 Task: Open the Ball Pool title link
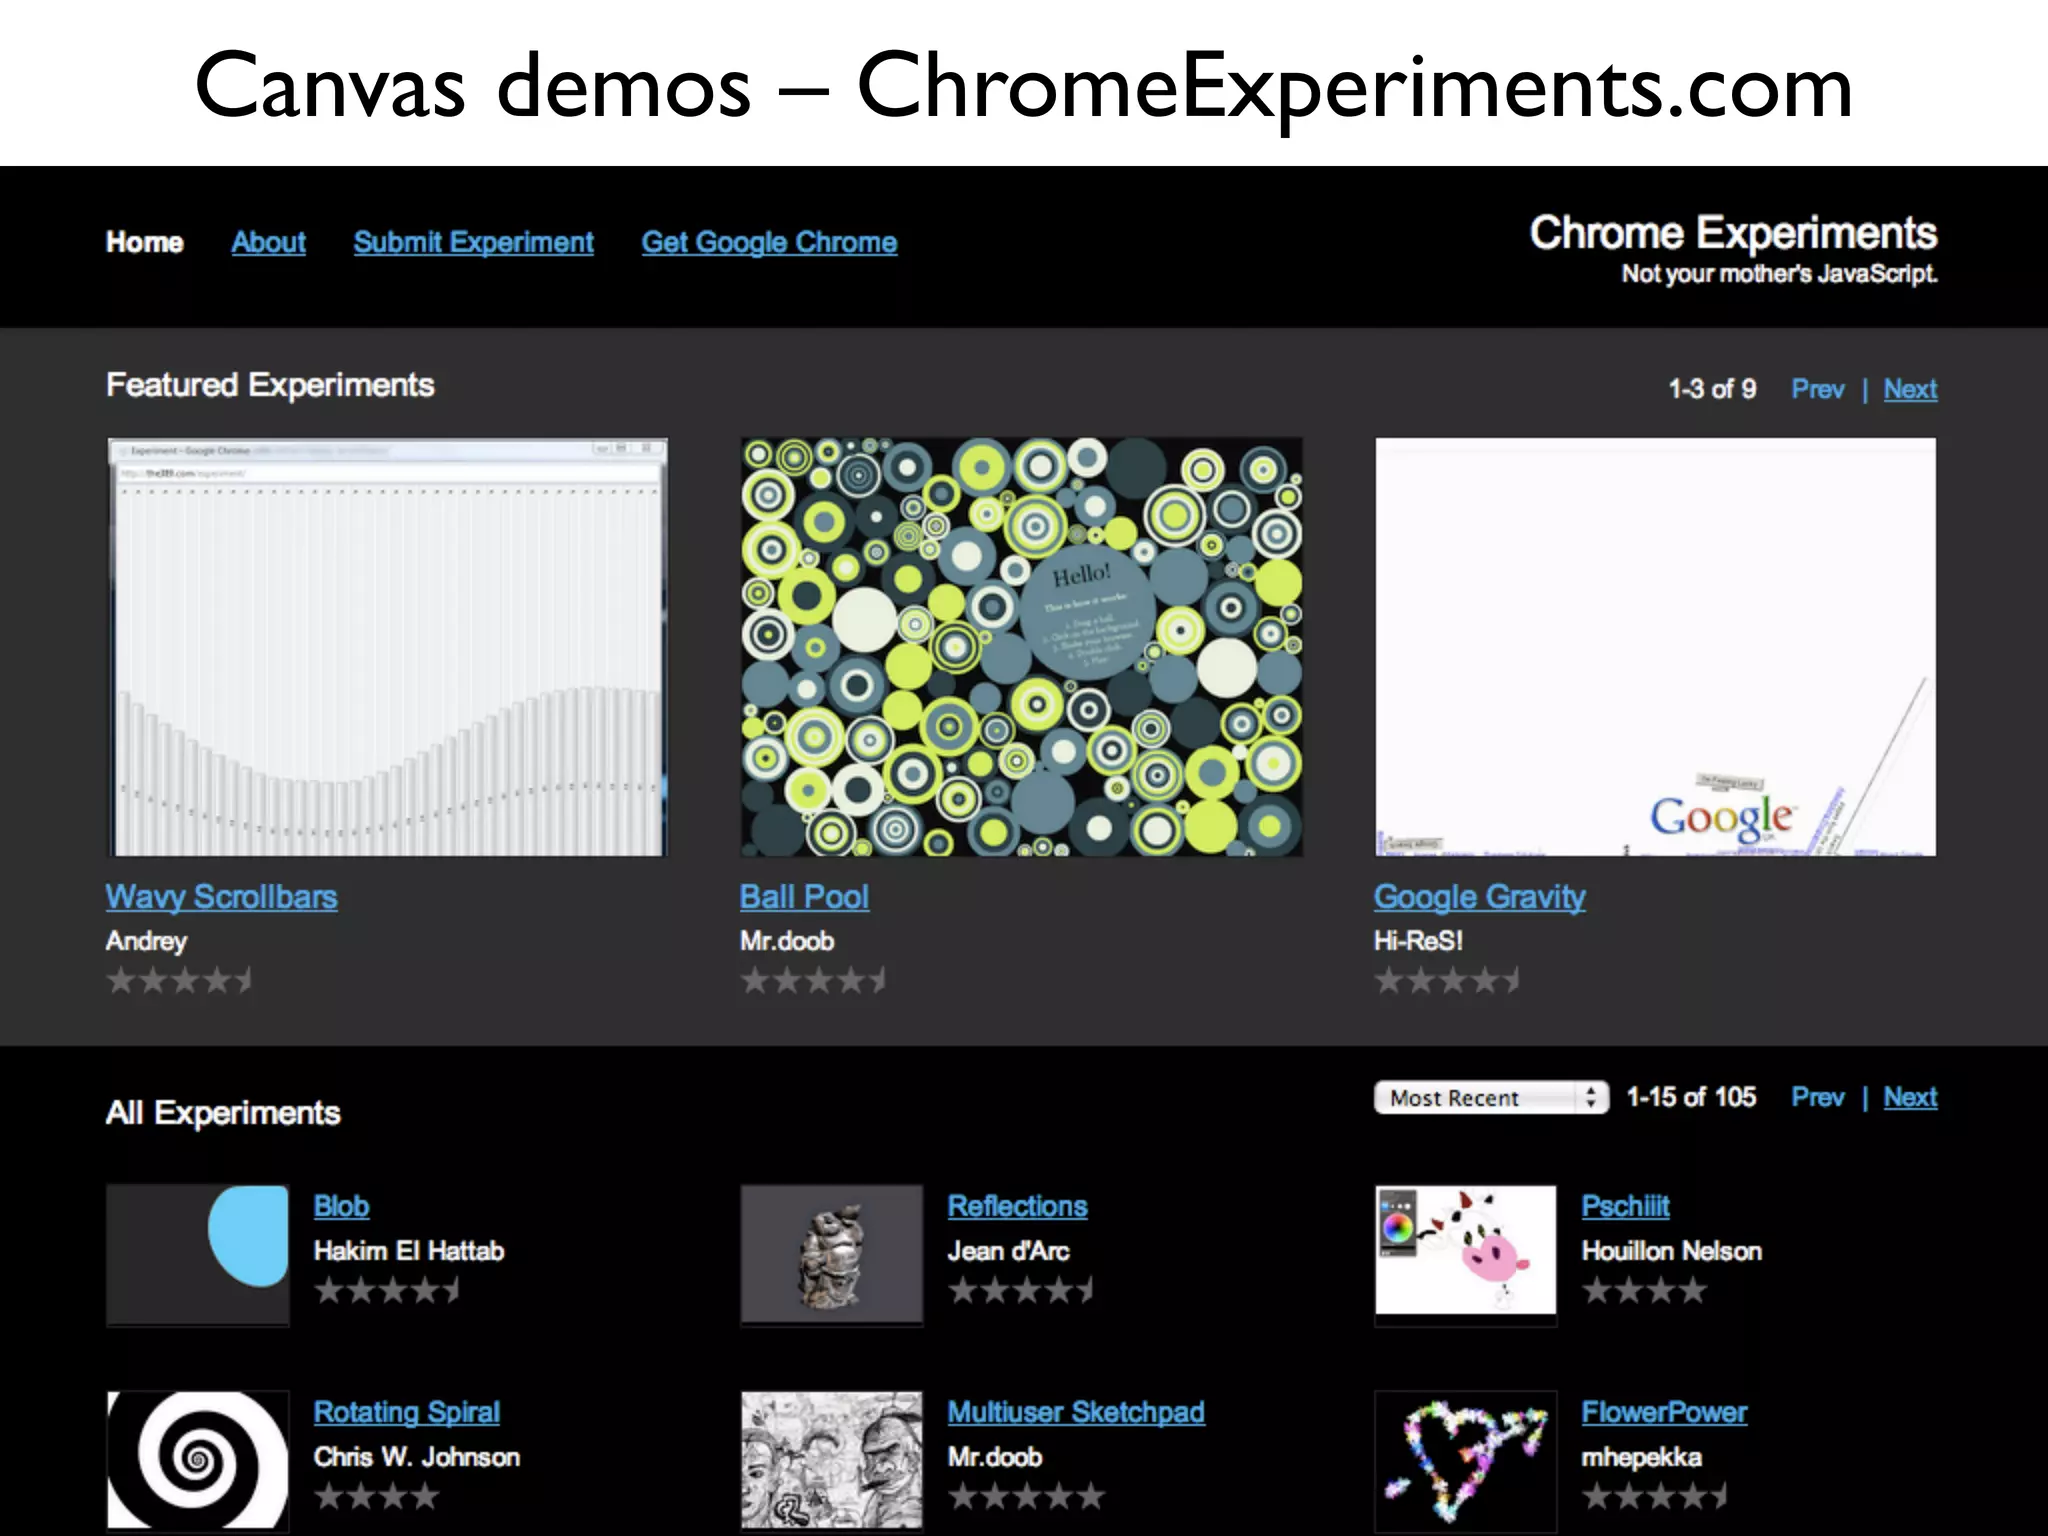[x=804, y=897]
